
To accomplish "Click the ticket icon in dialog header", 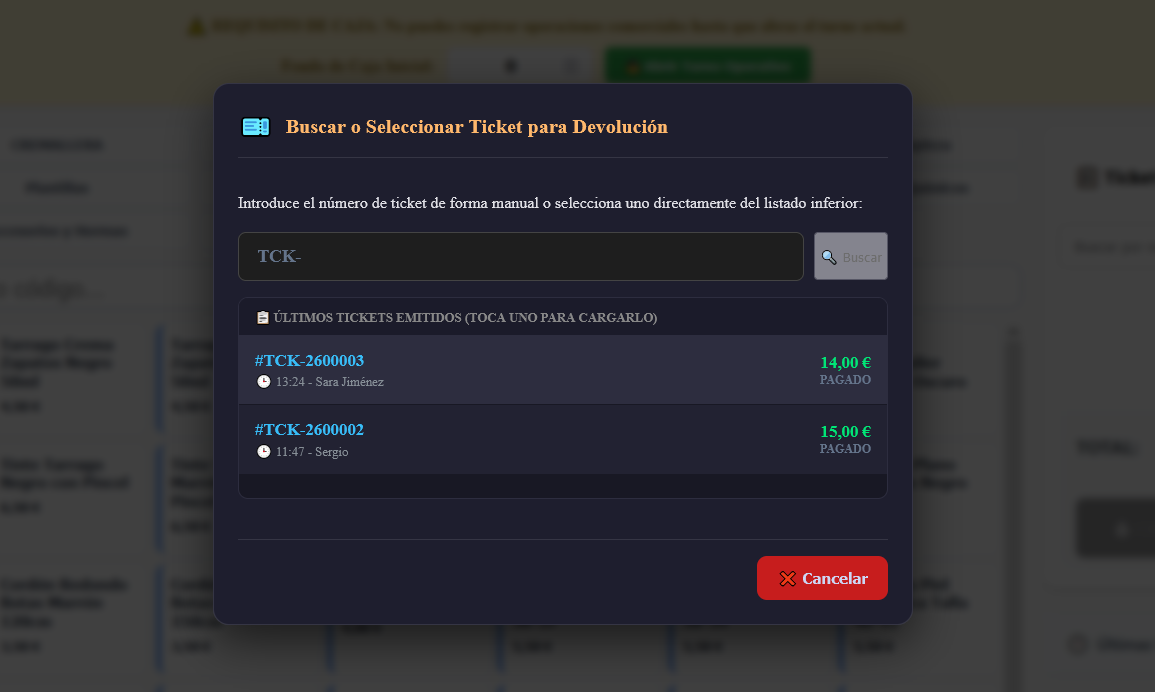I will pos(256,127).
